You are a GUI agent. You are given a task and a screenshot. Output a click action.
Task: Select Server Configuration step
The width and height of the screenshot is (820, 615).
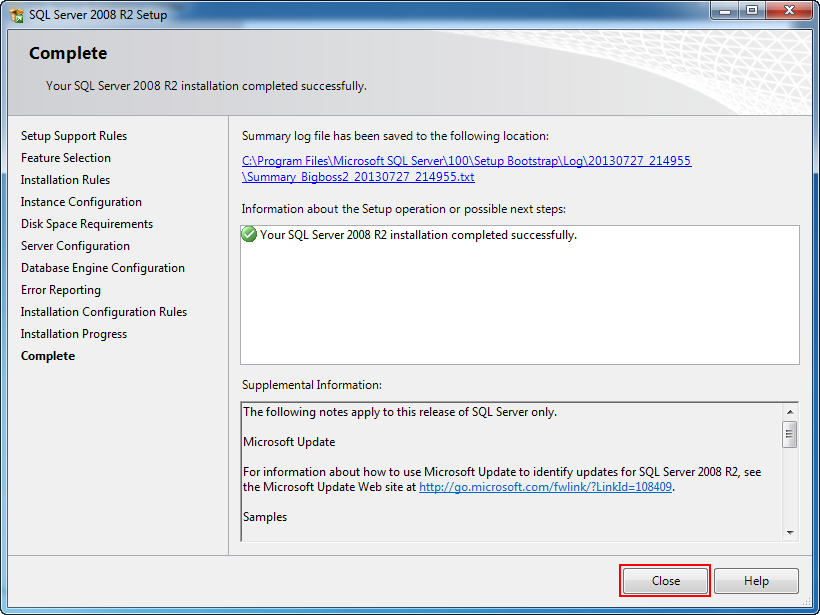pos(75,246)
